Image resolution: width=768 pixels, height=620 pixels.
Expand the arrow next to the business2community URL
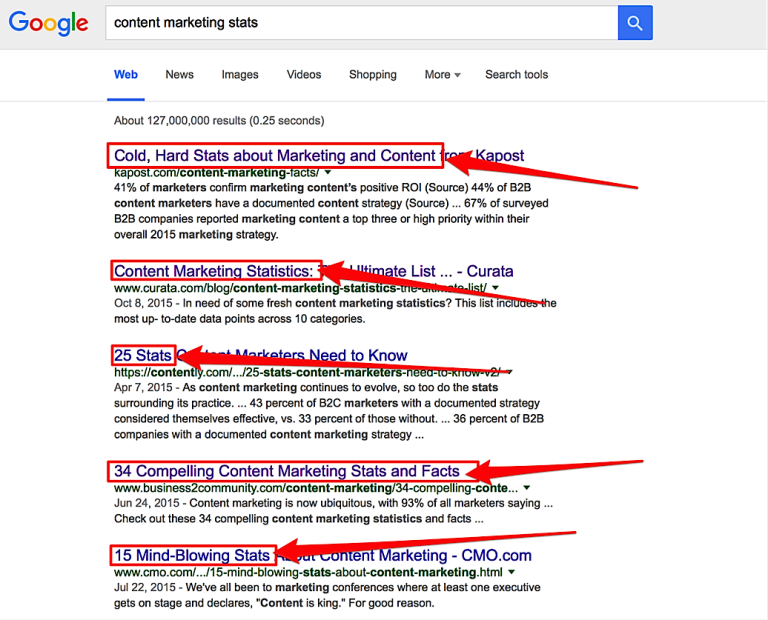click(x=527, y=488)
